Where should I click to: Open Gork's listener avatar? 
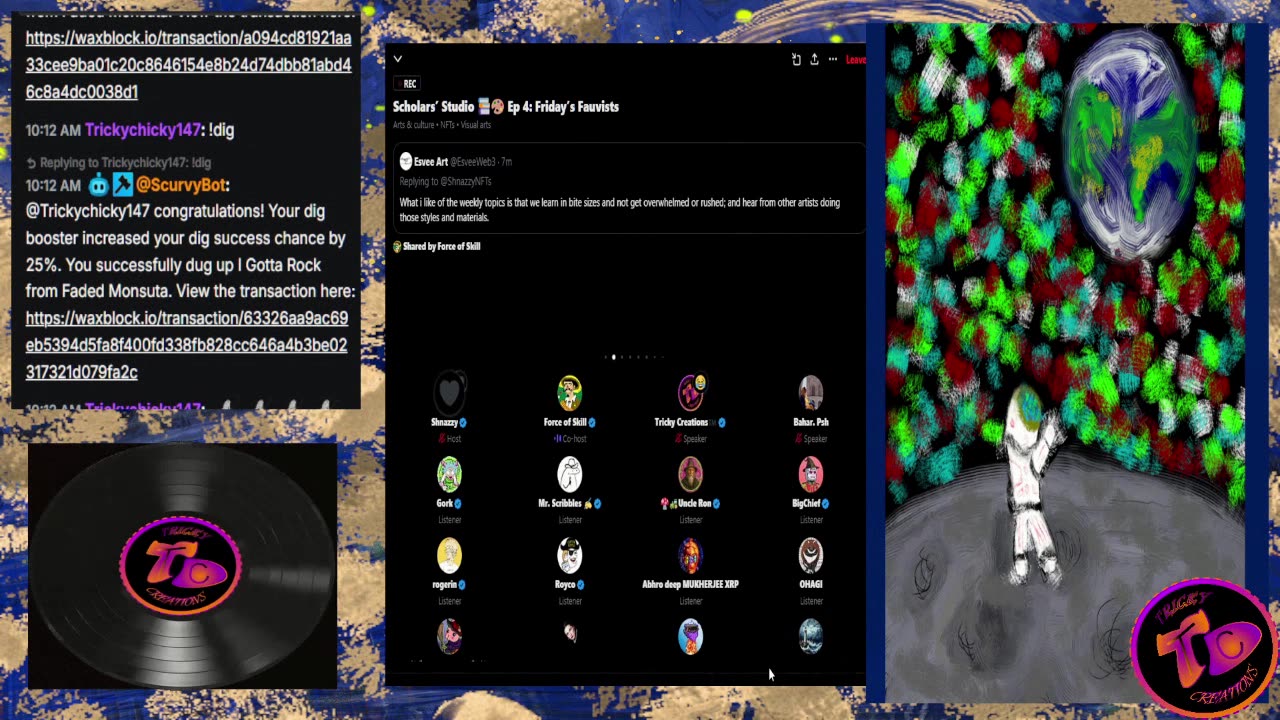[x=450, y=474]
